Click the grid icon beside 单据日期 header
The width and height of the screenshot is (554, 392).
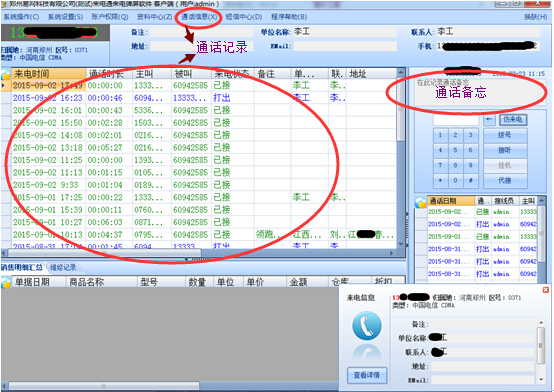(x=6, y=282)
